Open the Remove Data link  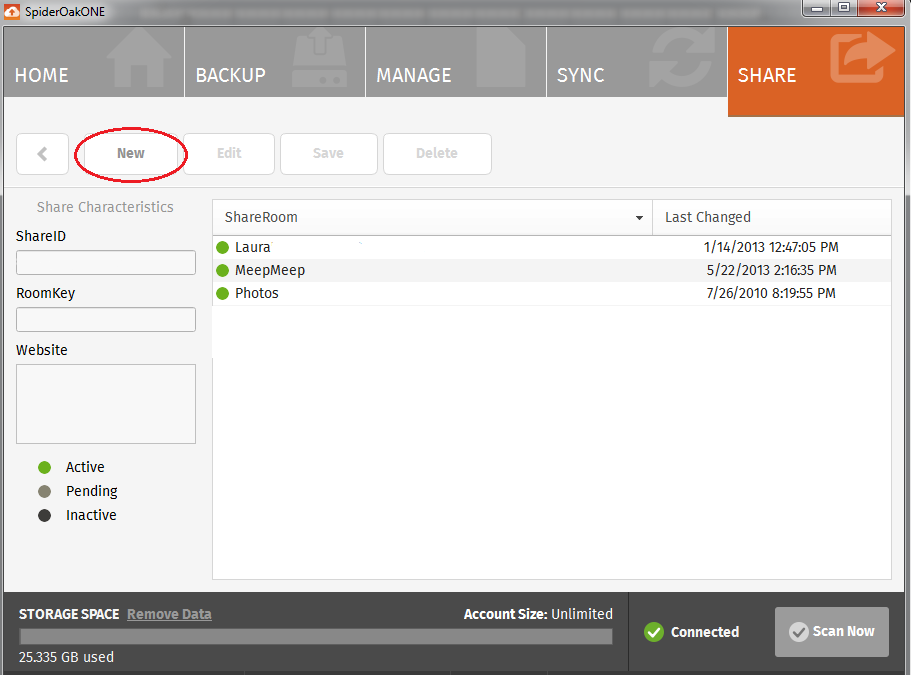point(169,614)
